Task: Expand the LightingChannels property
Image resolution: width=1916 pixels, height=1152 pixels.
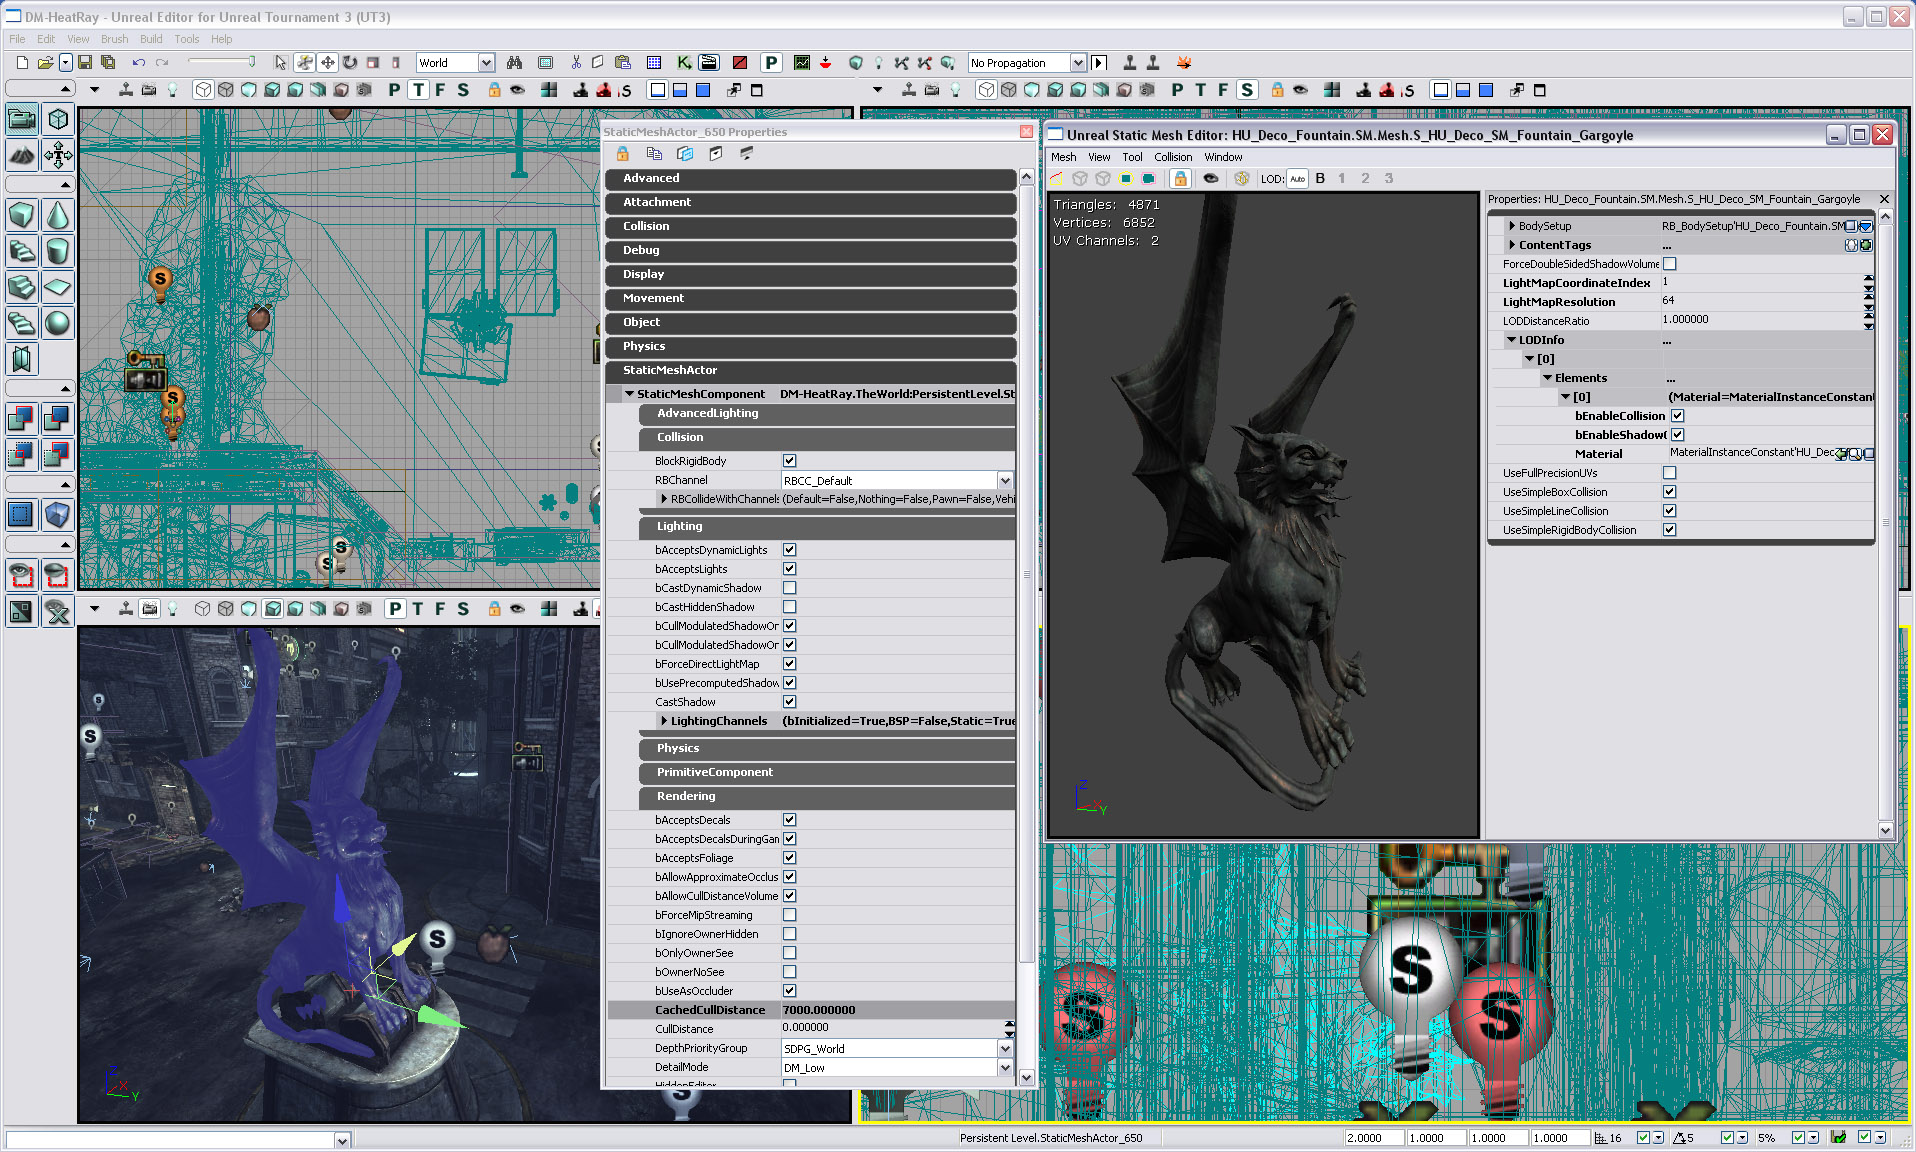Action: [664, 721]
